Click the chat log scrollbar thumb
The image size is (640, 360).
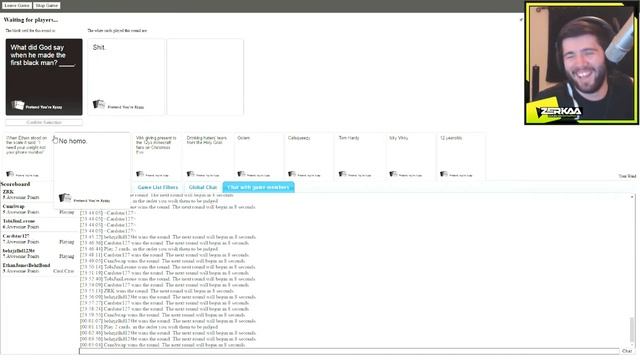(x=632, y=330)
